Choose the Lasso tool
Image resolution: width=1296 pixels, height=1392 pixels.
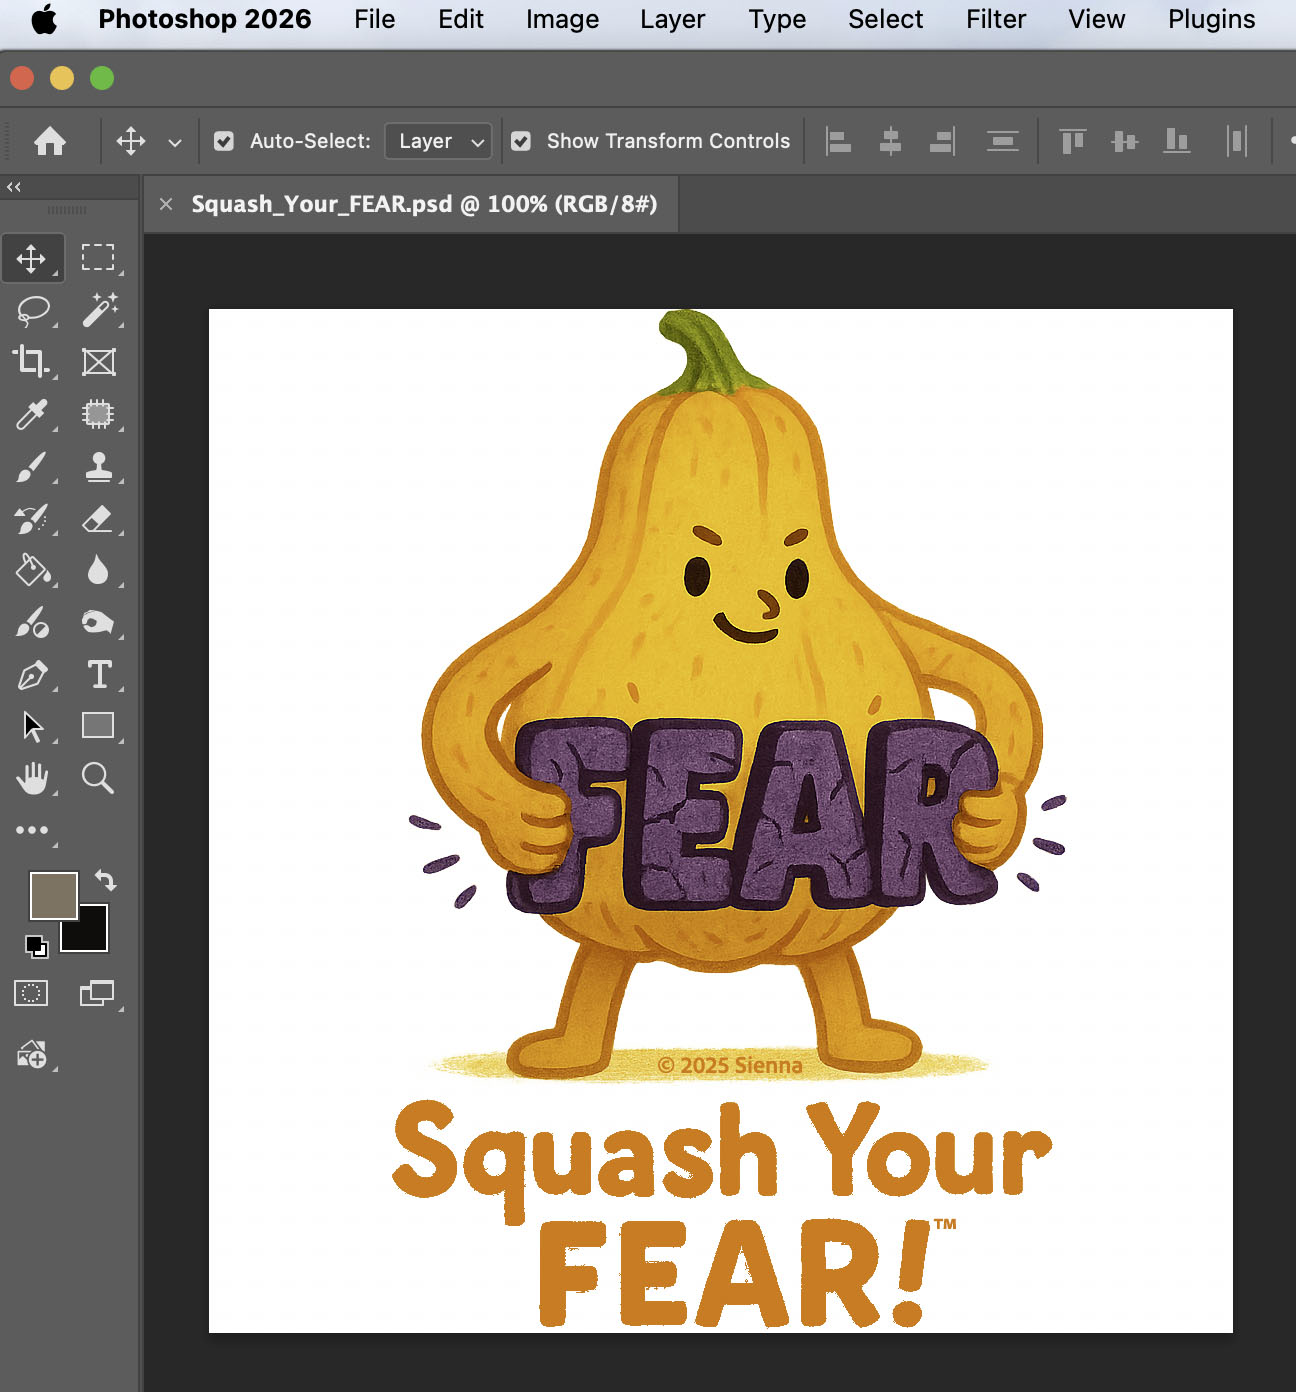coord(32,311)
